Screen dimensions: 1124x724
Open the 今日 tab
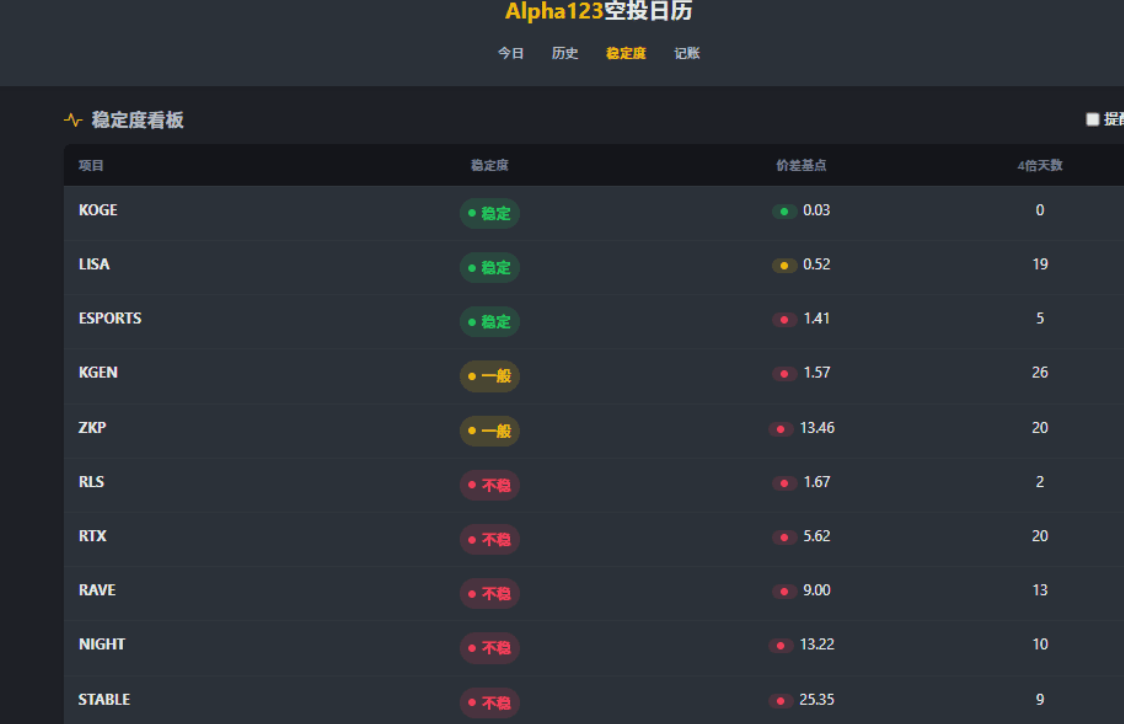[x=511, y=54]
